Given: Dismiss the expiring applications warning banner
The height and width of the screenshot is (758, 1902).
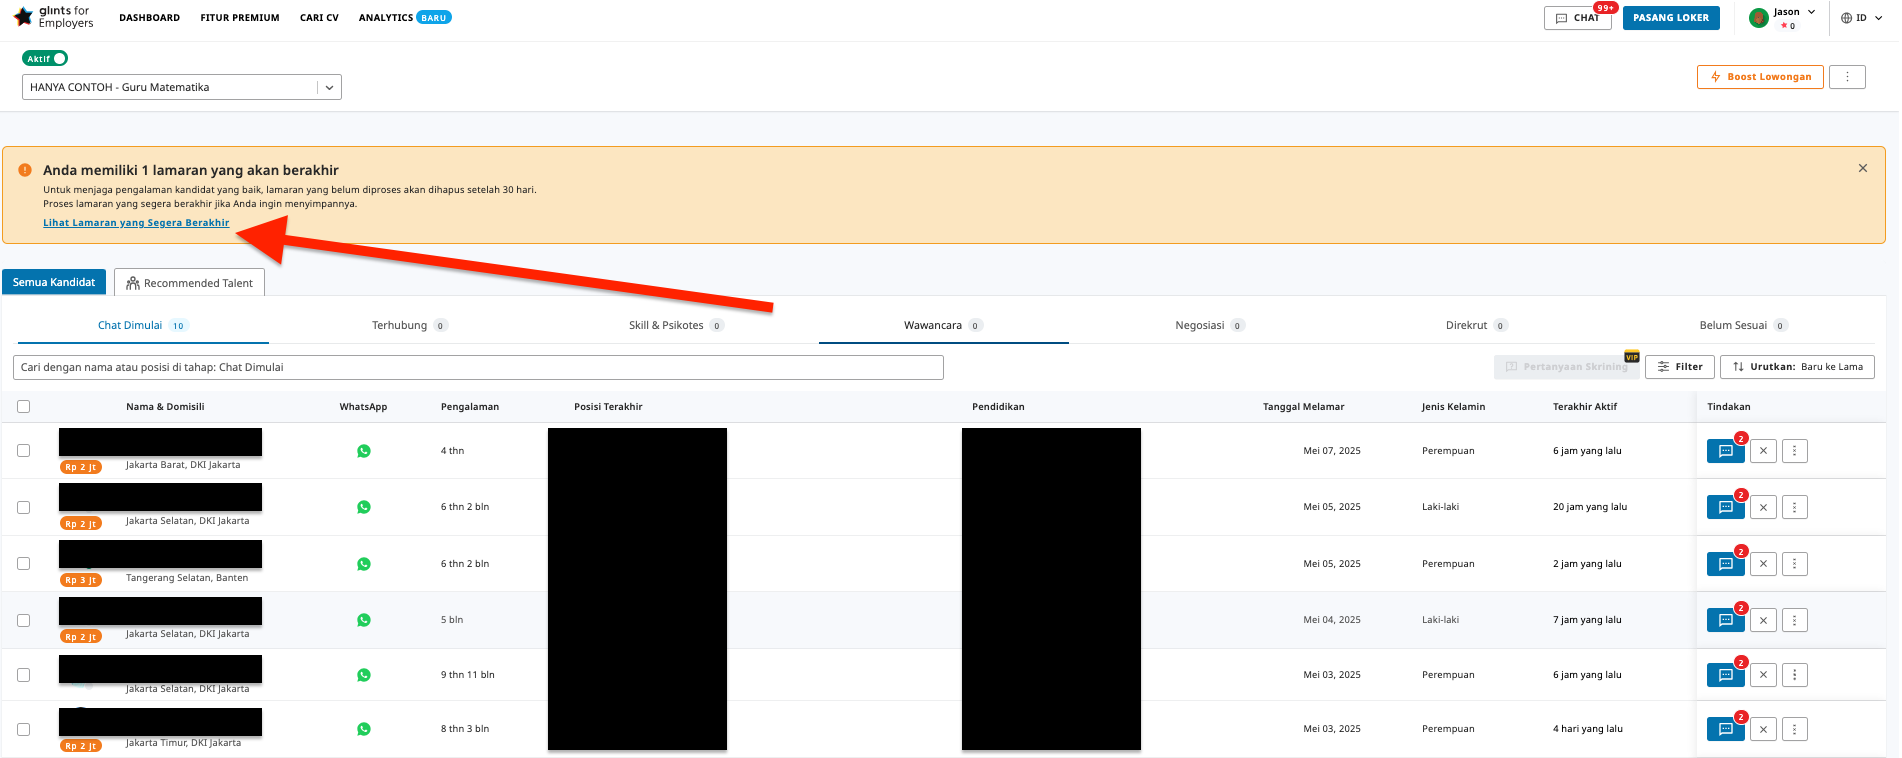Looking at the screenshot, I should (x=1863, y=168).
